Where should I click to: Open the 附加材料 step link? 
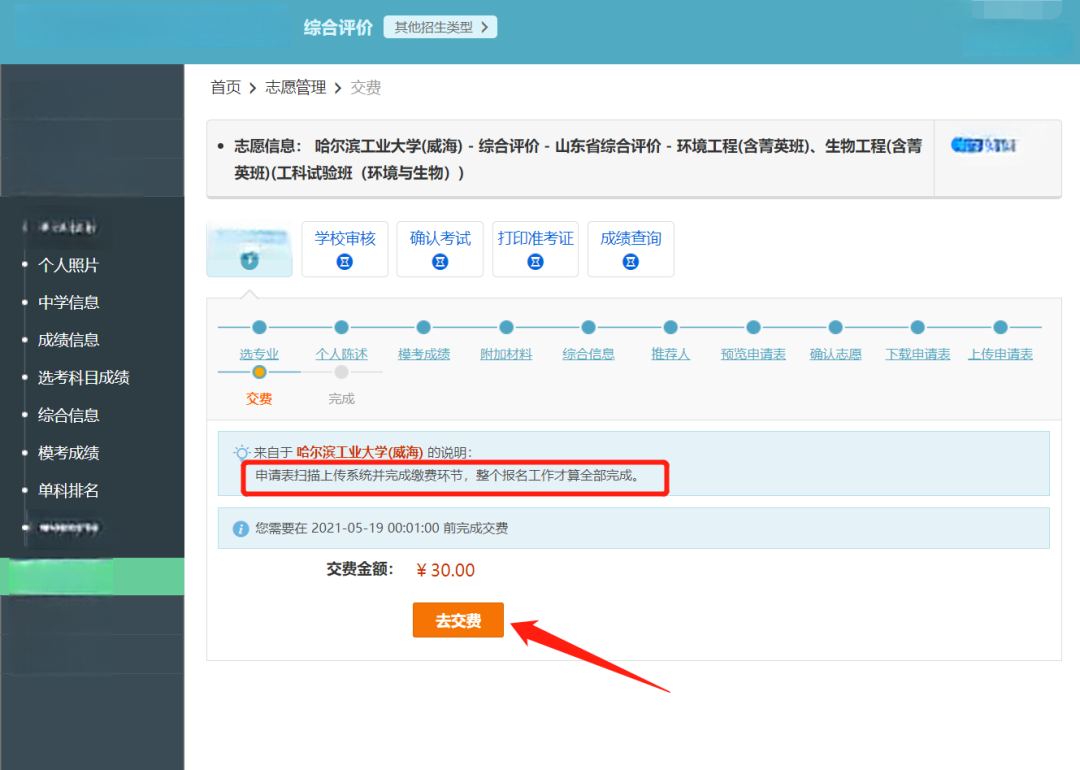[506, 354]
